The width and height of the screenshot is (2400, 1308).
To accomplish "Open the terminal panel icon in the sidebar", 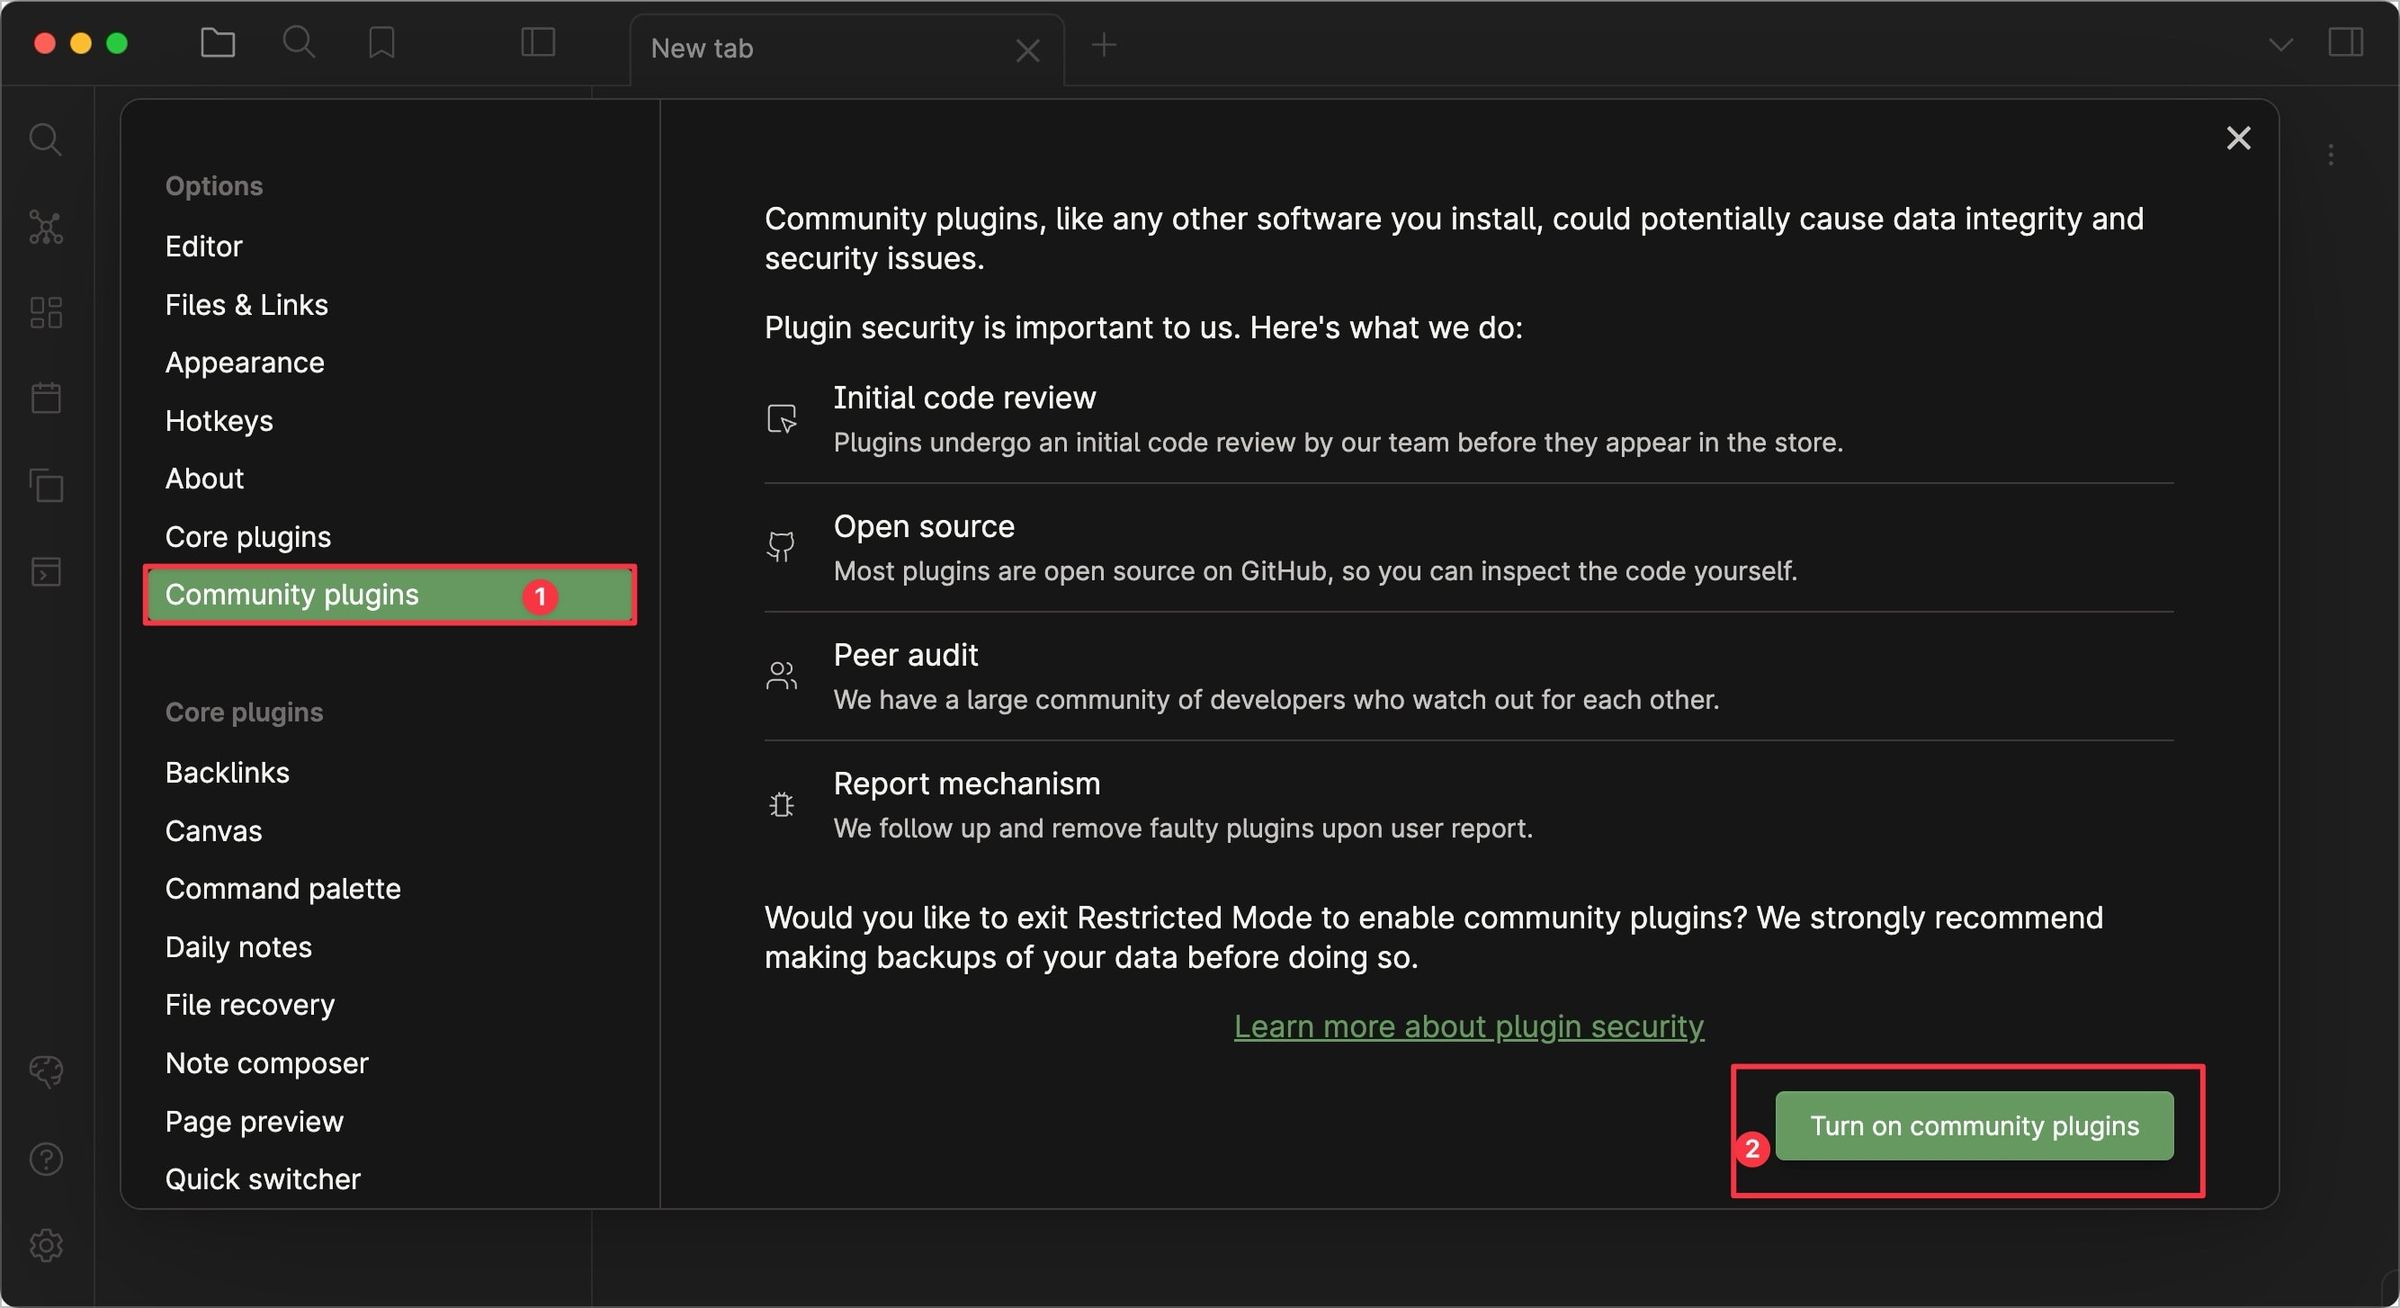I will 46,571.
